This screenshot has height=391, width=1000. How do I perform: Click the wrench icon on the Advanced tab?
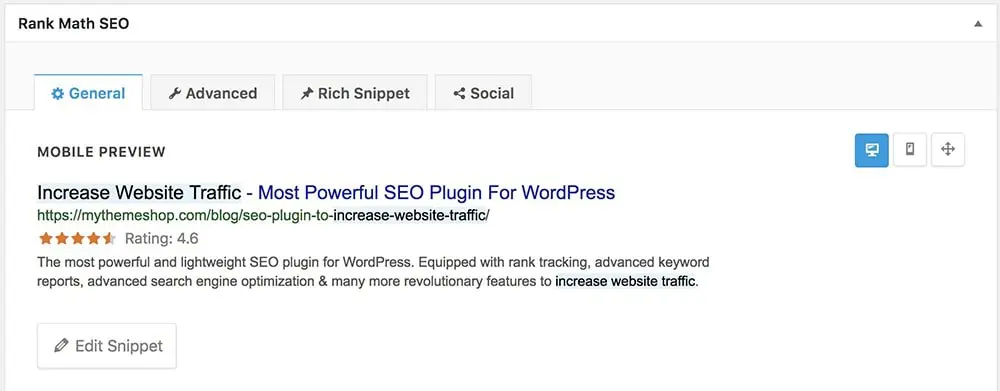(175, 94)
